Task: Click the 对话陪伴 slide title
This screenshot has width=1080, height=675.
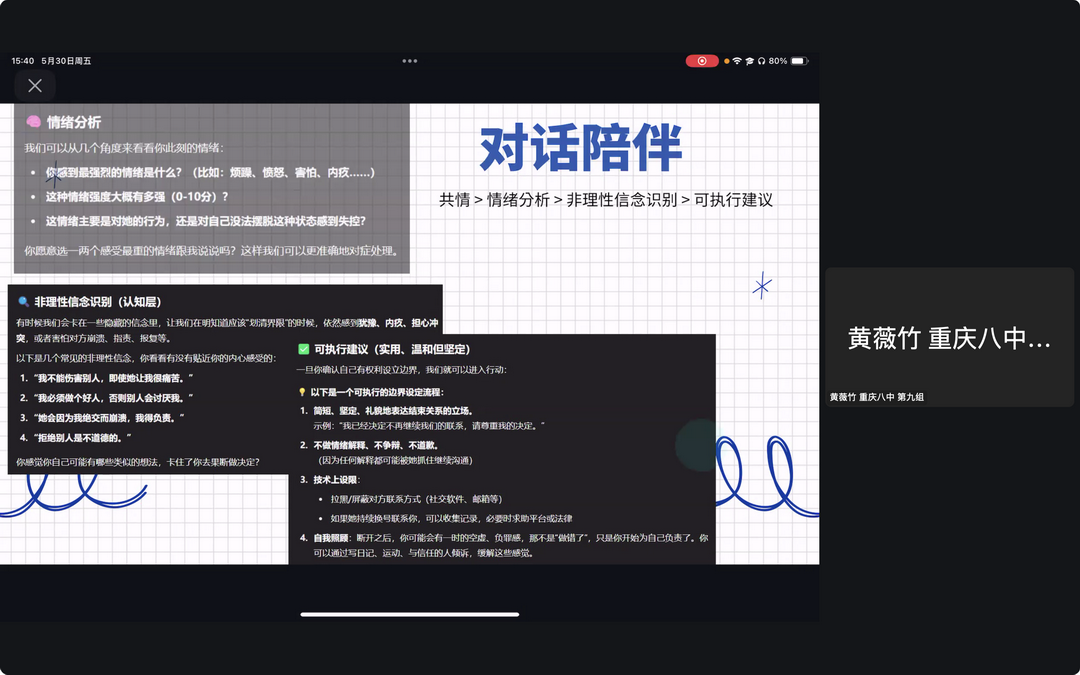Action: coord(581,147)
